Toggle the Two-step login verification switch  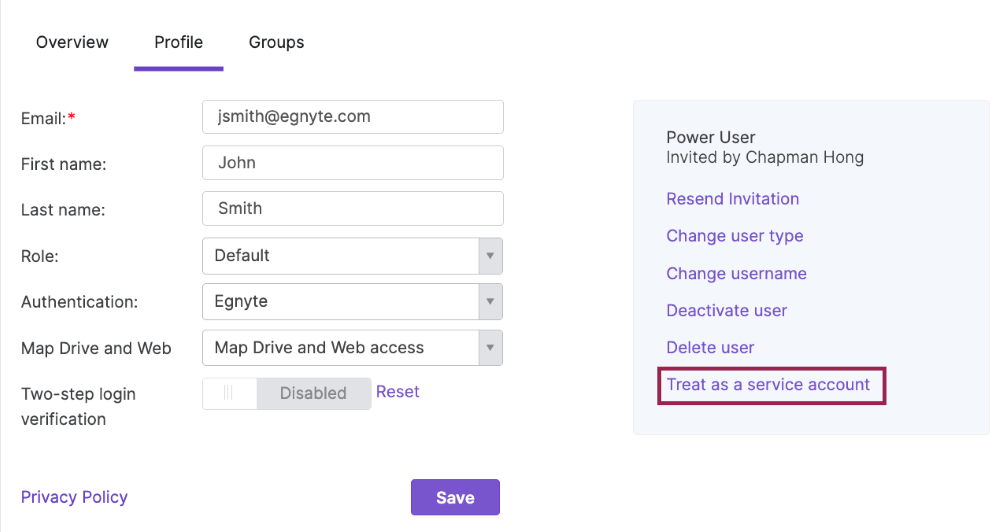(286, 394)
